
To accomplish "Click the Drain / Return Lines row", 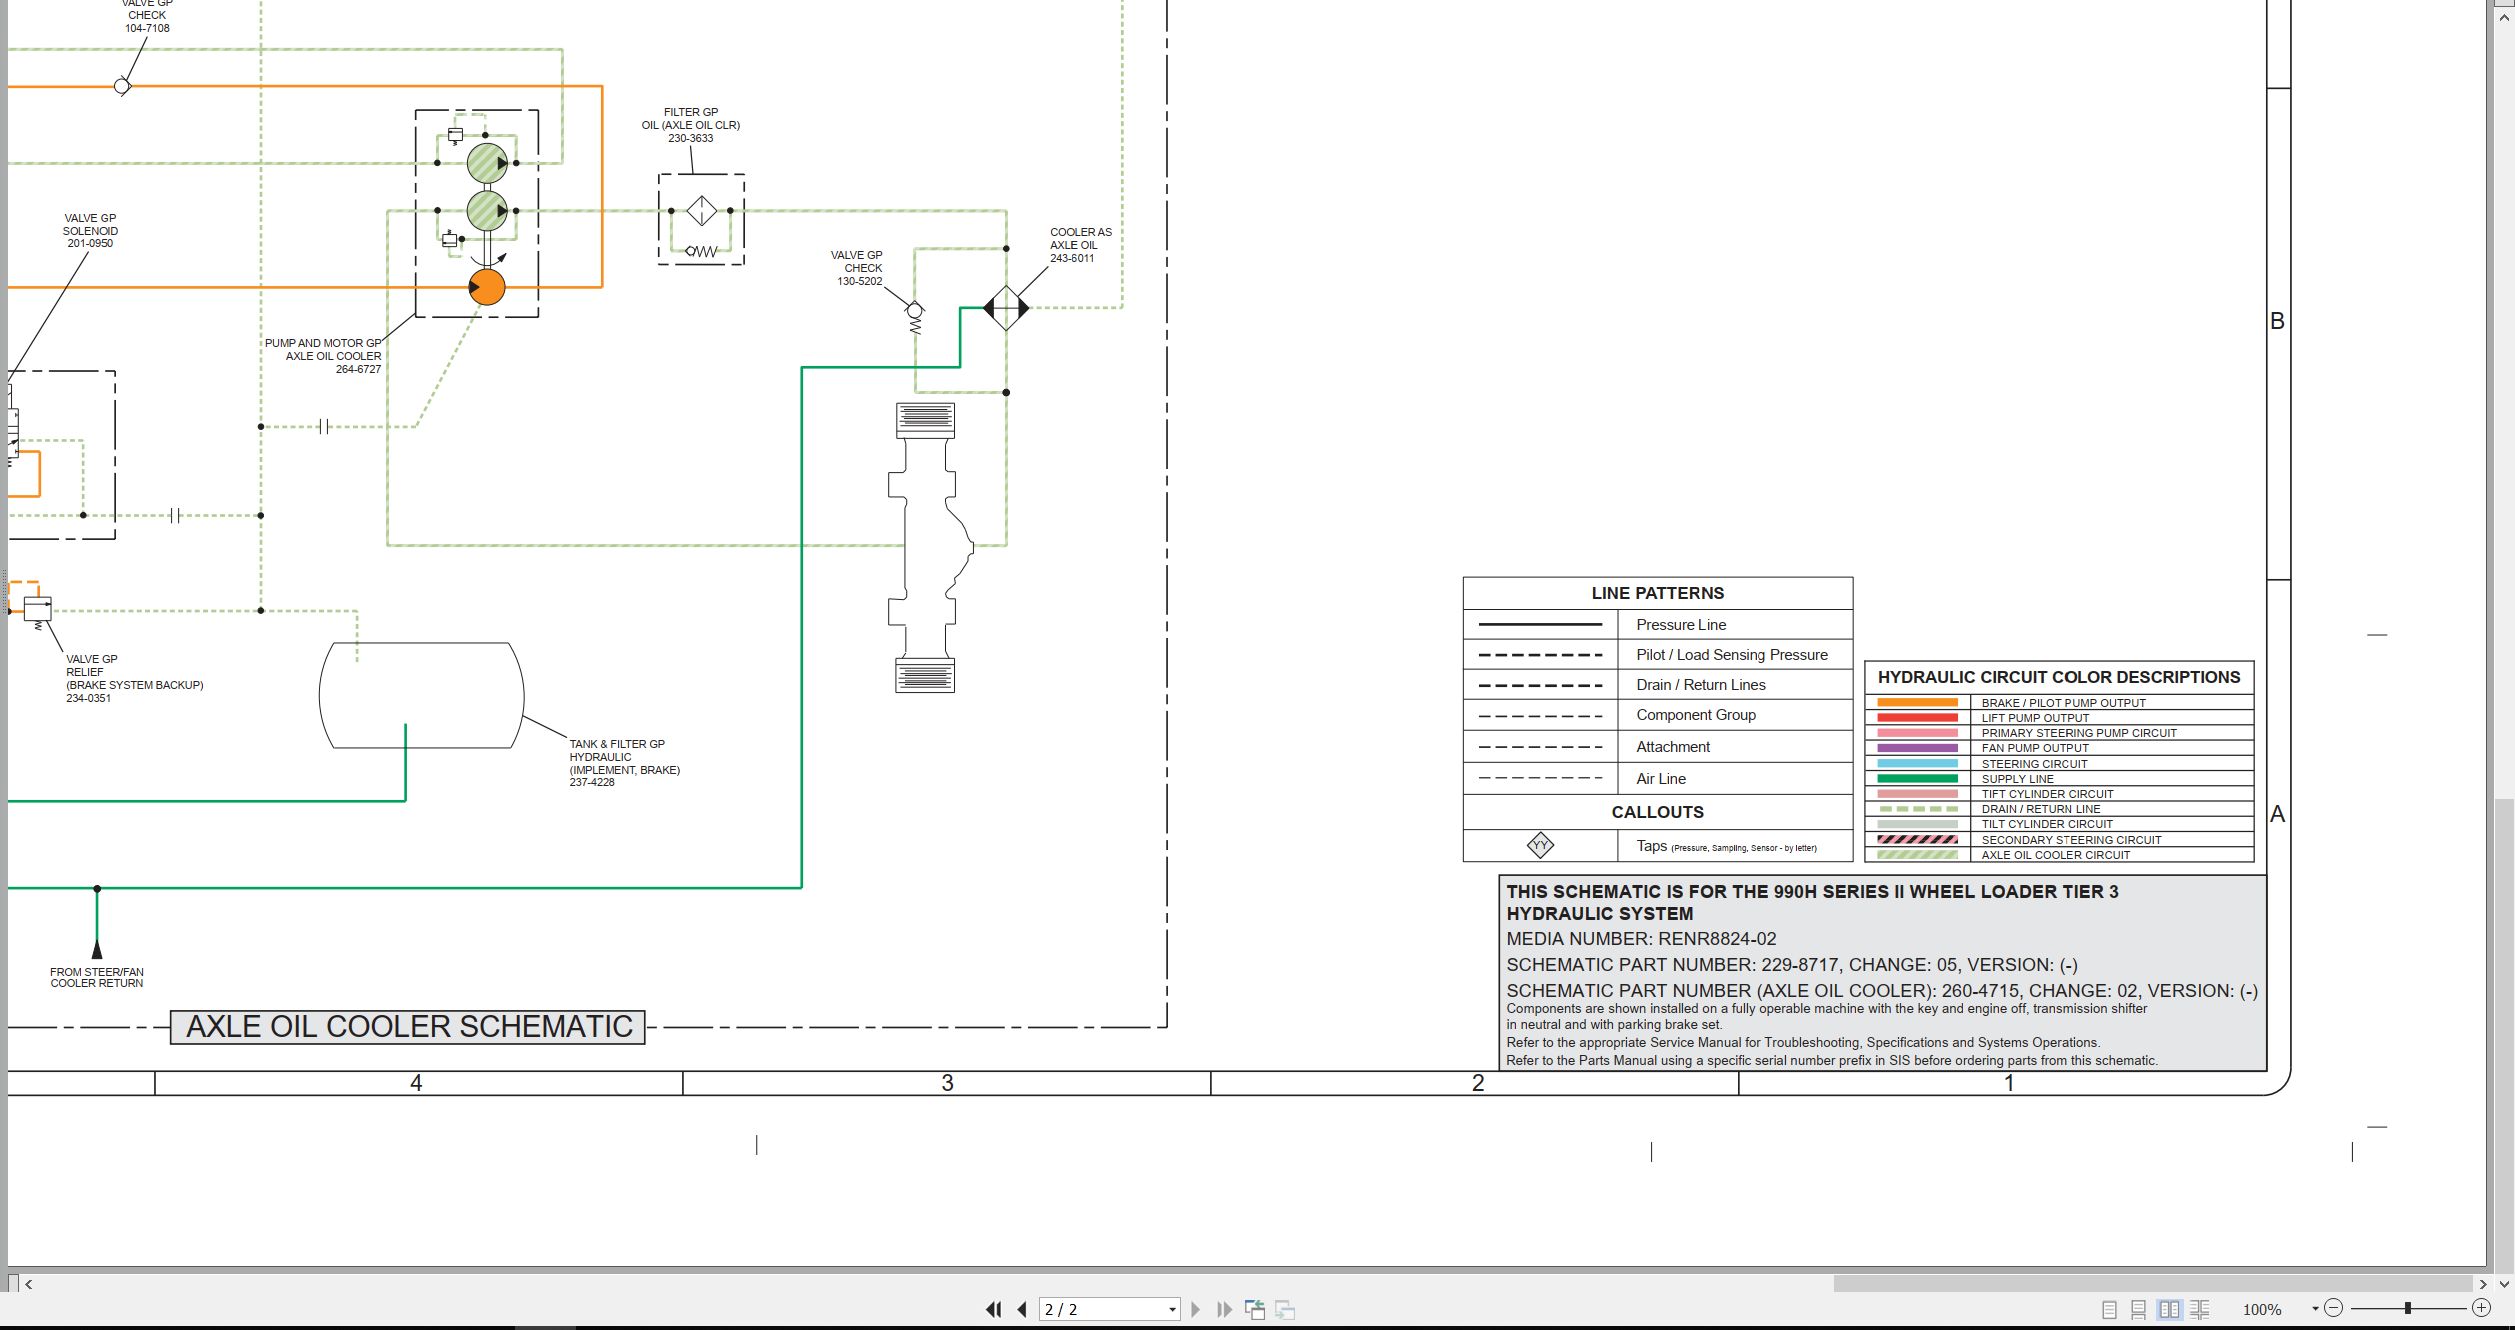I will (x=1657, y=685).
